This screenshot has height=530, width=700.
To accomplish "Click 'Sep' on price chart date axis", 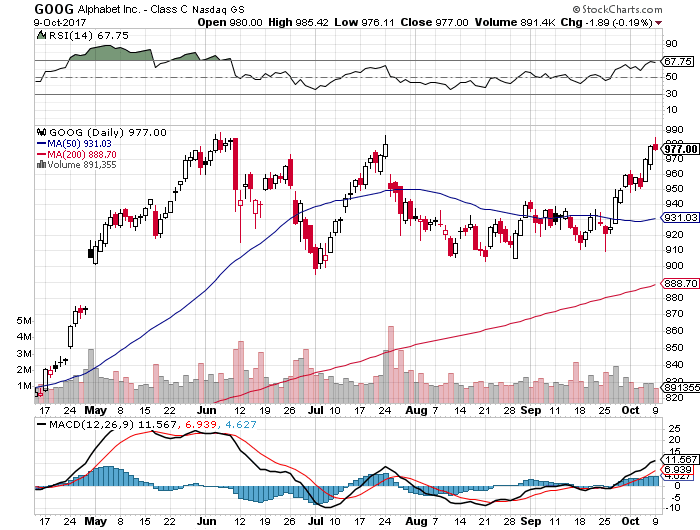I will [531, 410].
